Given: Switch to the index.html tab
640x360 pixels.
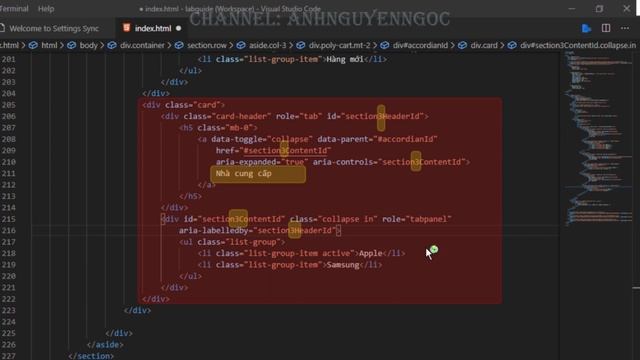Looking at the screenshot, I should coord(153,29).
